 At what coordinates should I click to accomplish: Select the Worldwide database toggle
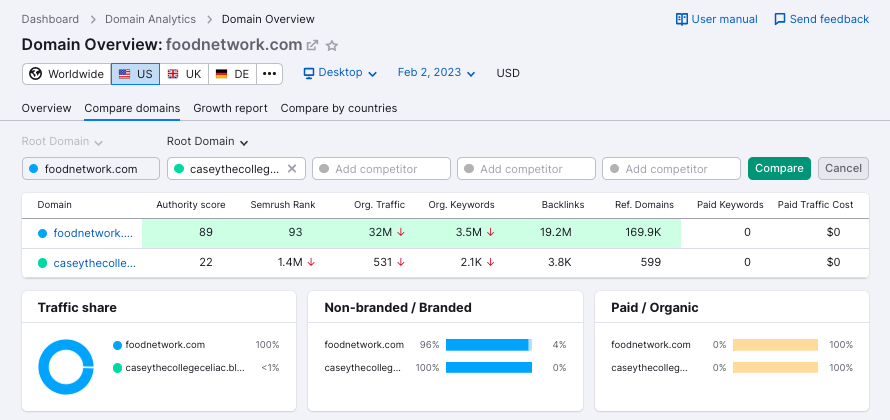click(x=66, y=74)
